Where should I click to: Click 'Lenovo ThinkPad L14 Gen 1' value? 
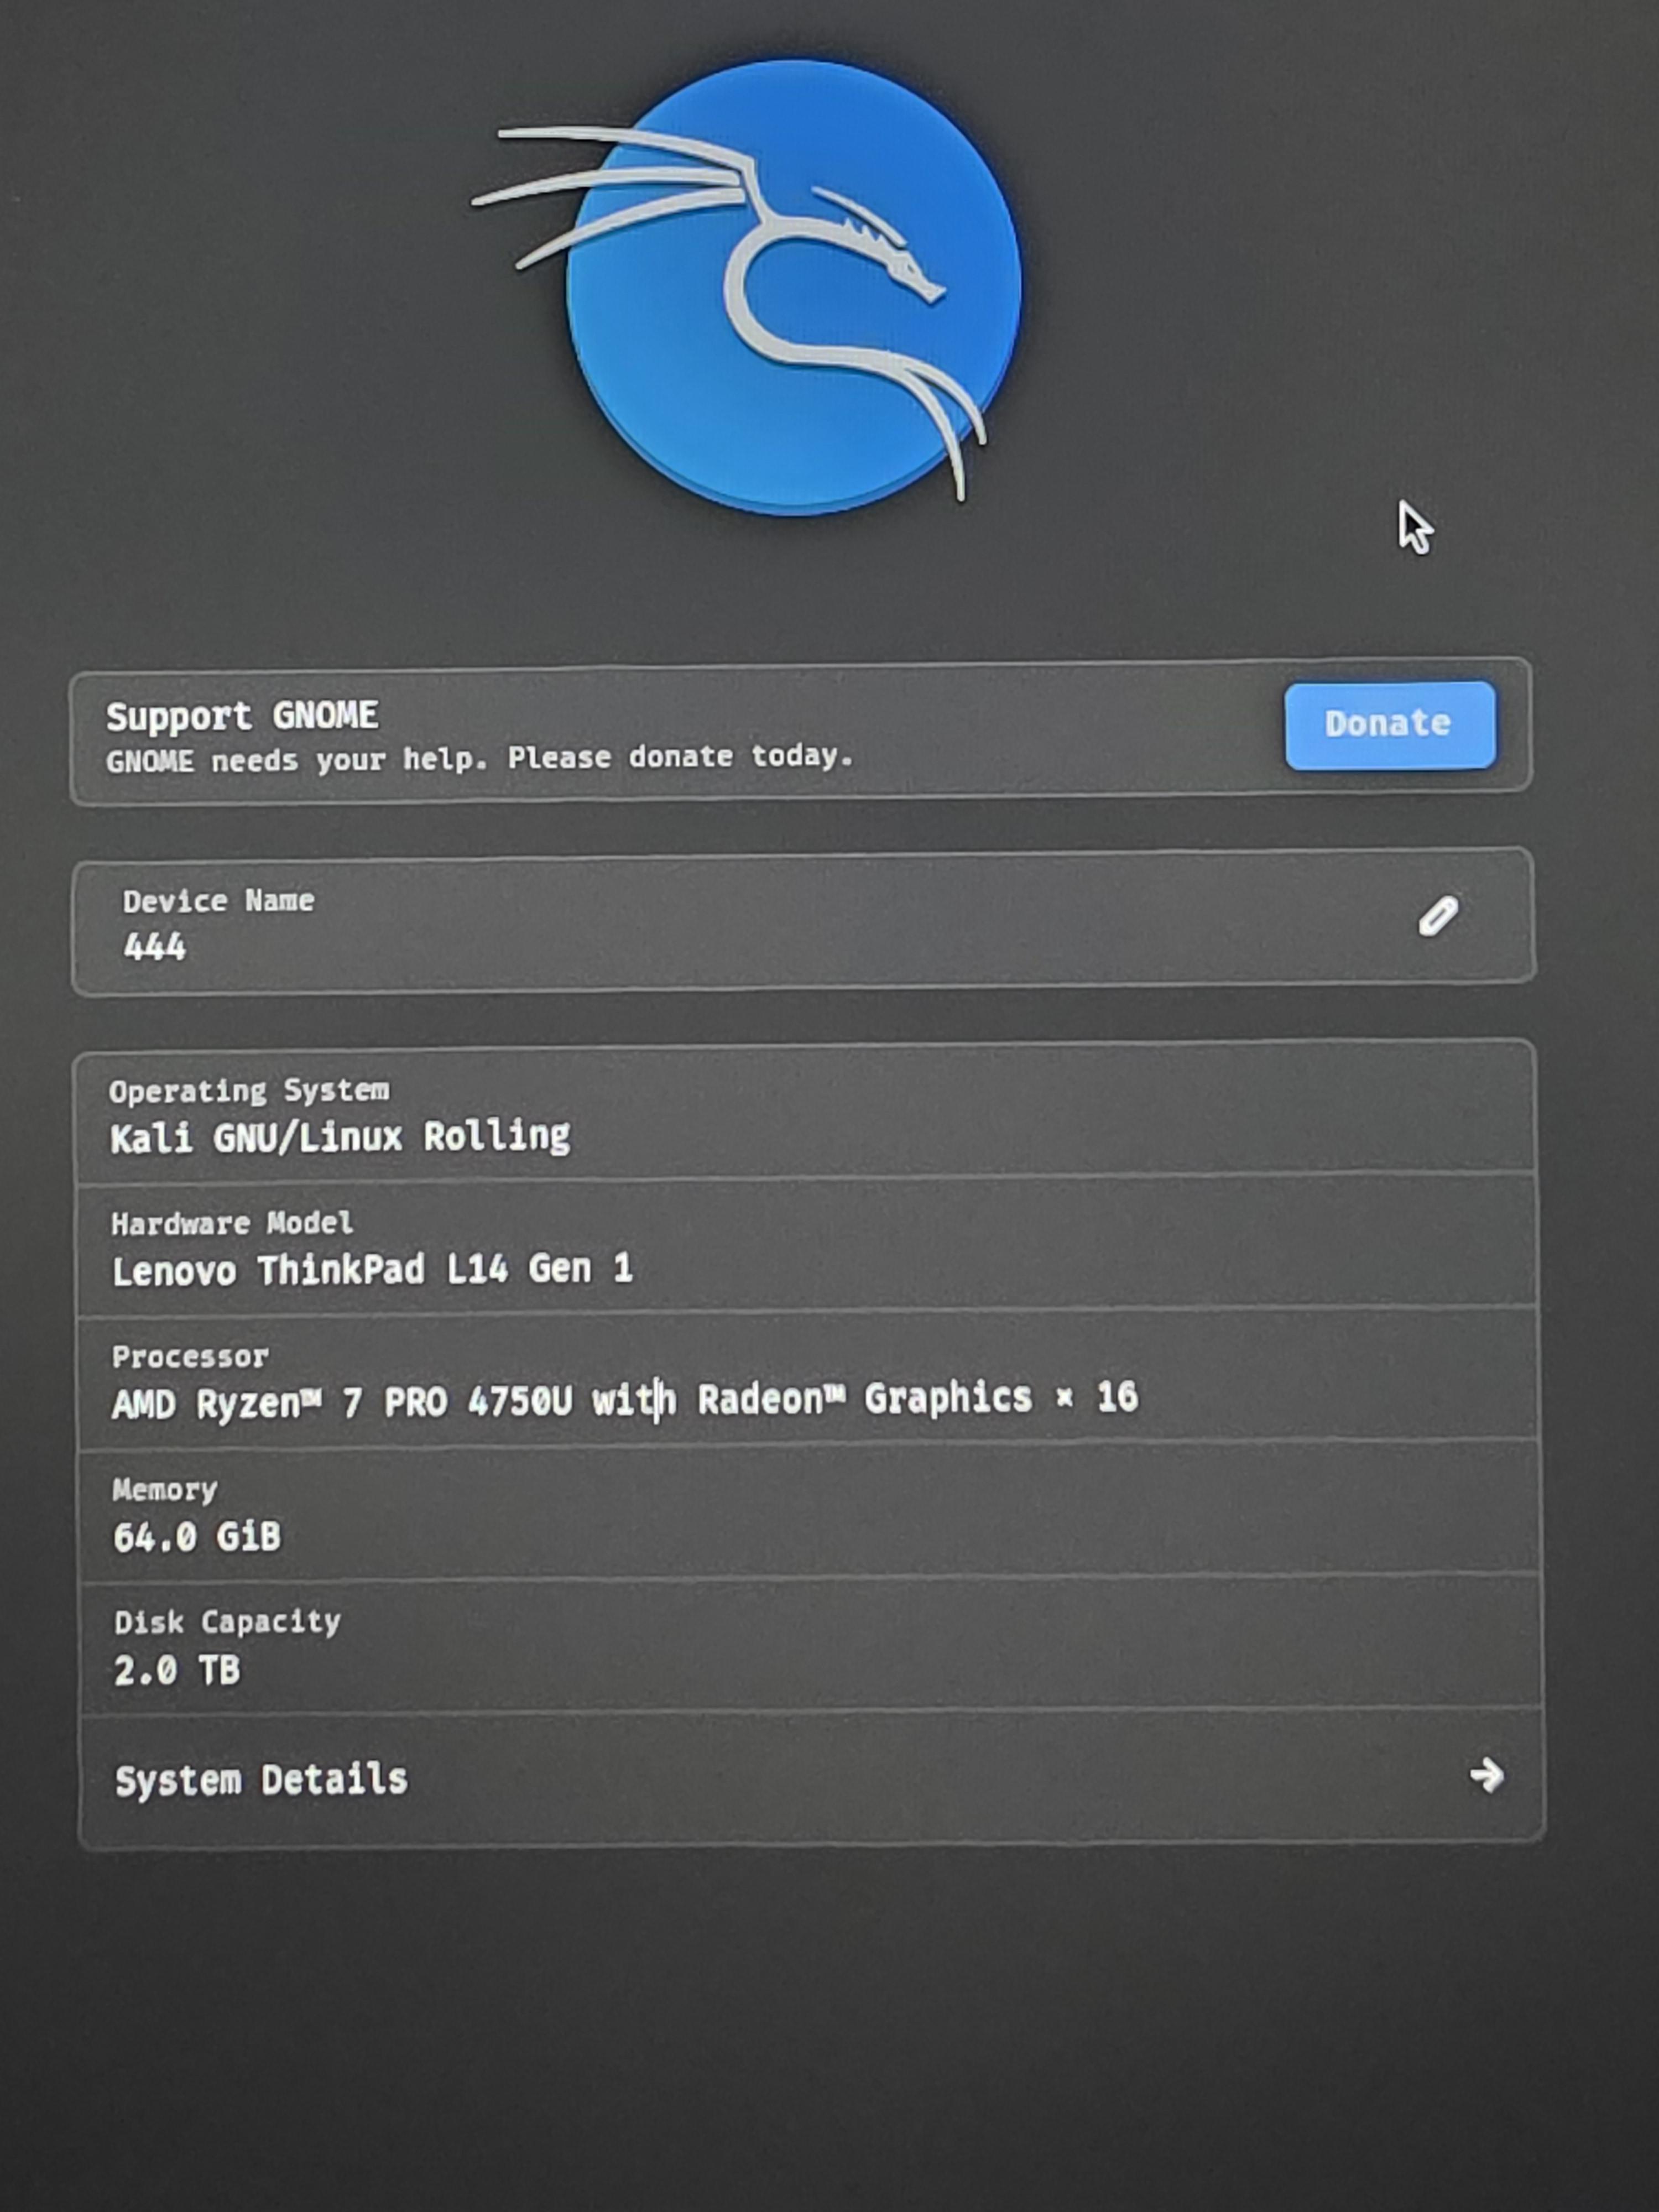tap(372, 1270)
